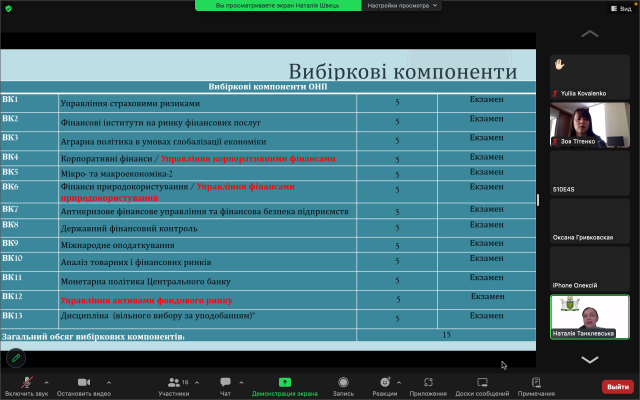Select Оксана Гривковская's participant tile
Viewport: 640px width, 400px height.
pos(590,221)
